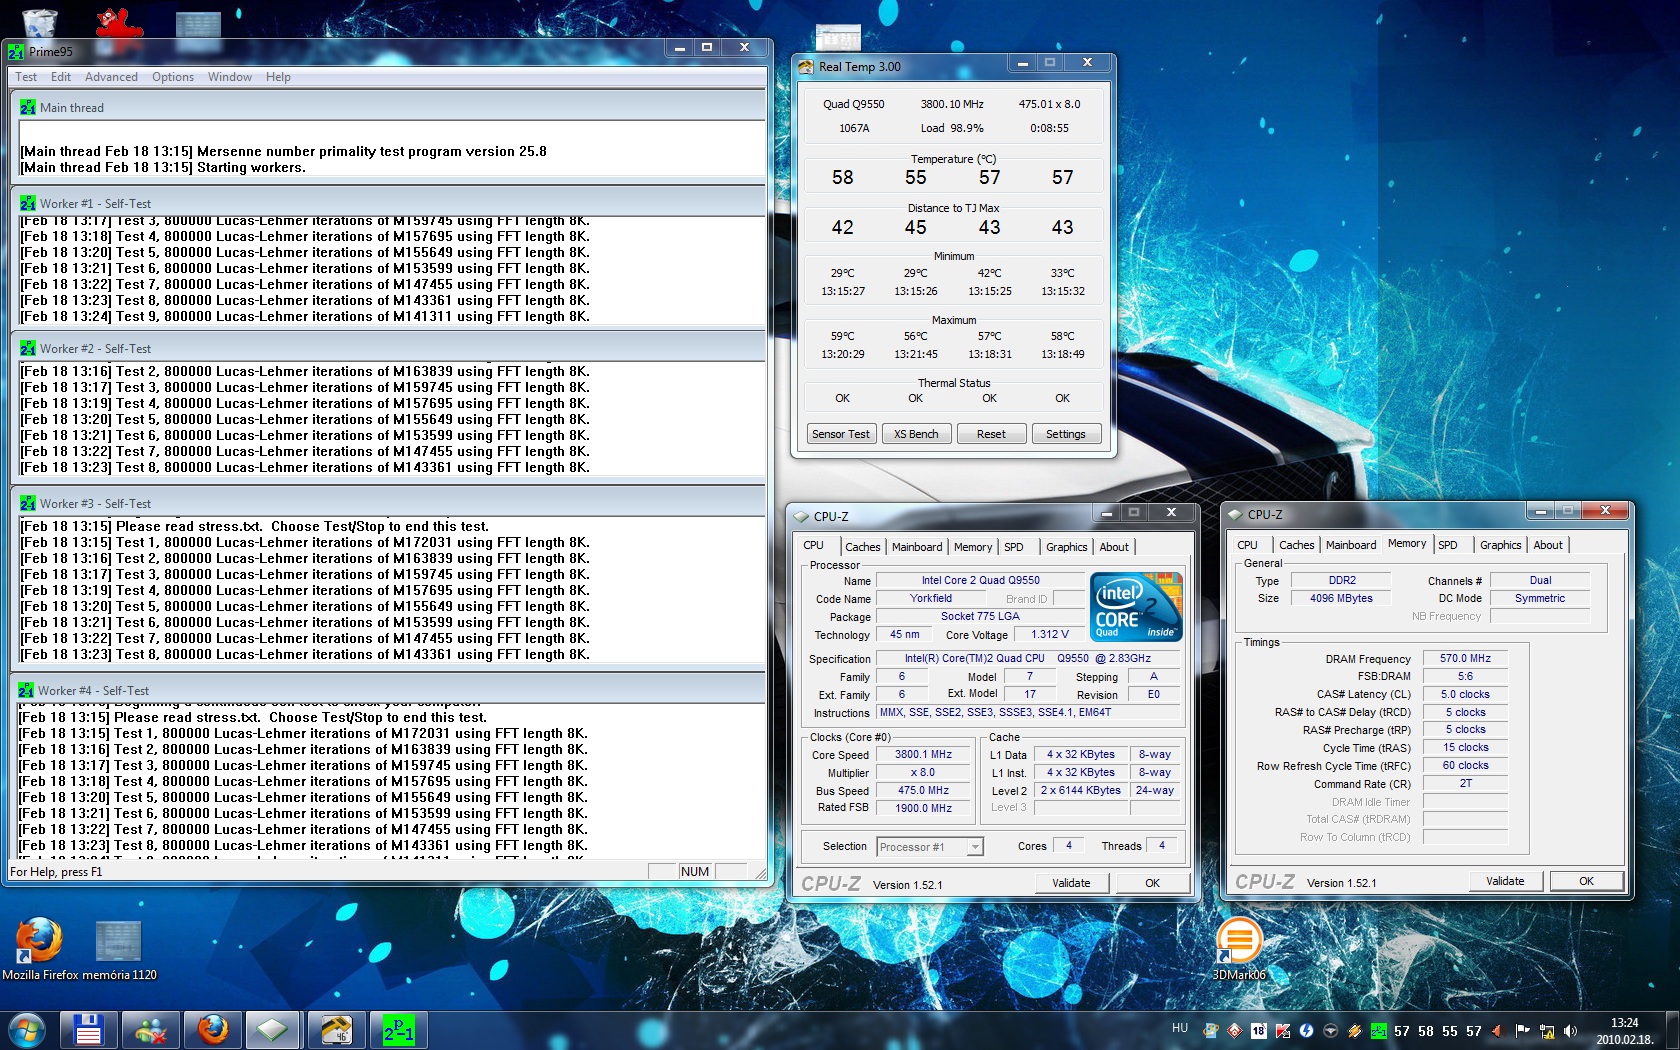Open the Edit menu in Prime95
The height and width of the screenshot is (1050, 1680).
pyautogui.click(x=61, y=77)
